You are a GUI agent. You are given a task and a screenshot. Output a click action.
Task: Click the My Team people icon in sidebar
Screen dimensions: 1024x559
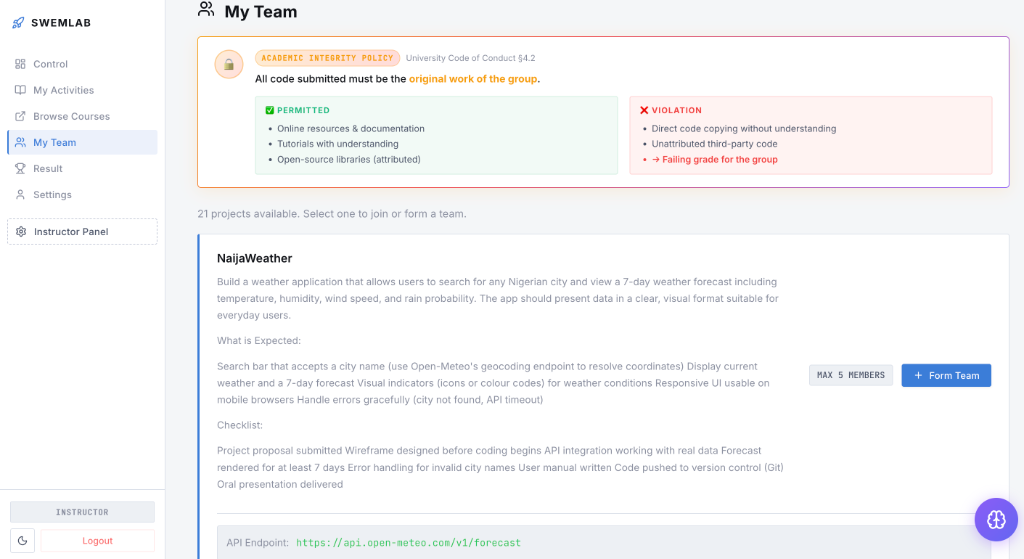pos(20,142)
